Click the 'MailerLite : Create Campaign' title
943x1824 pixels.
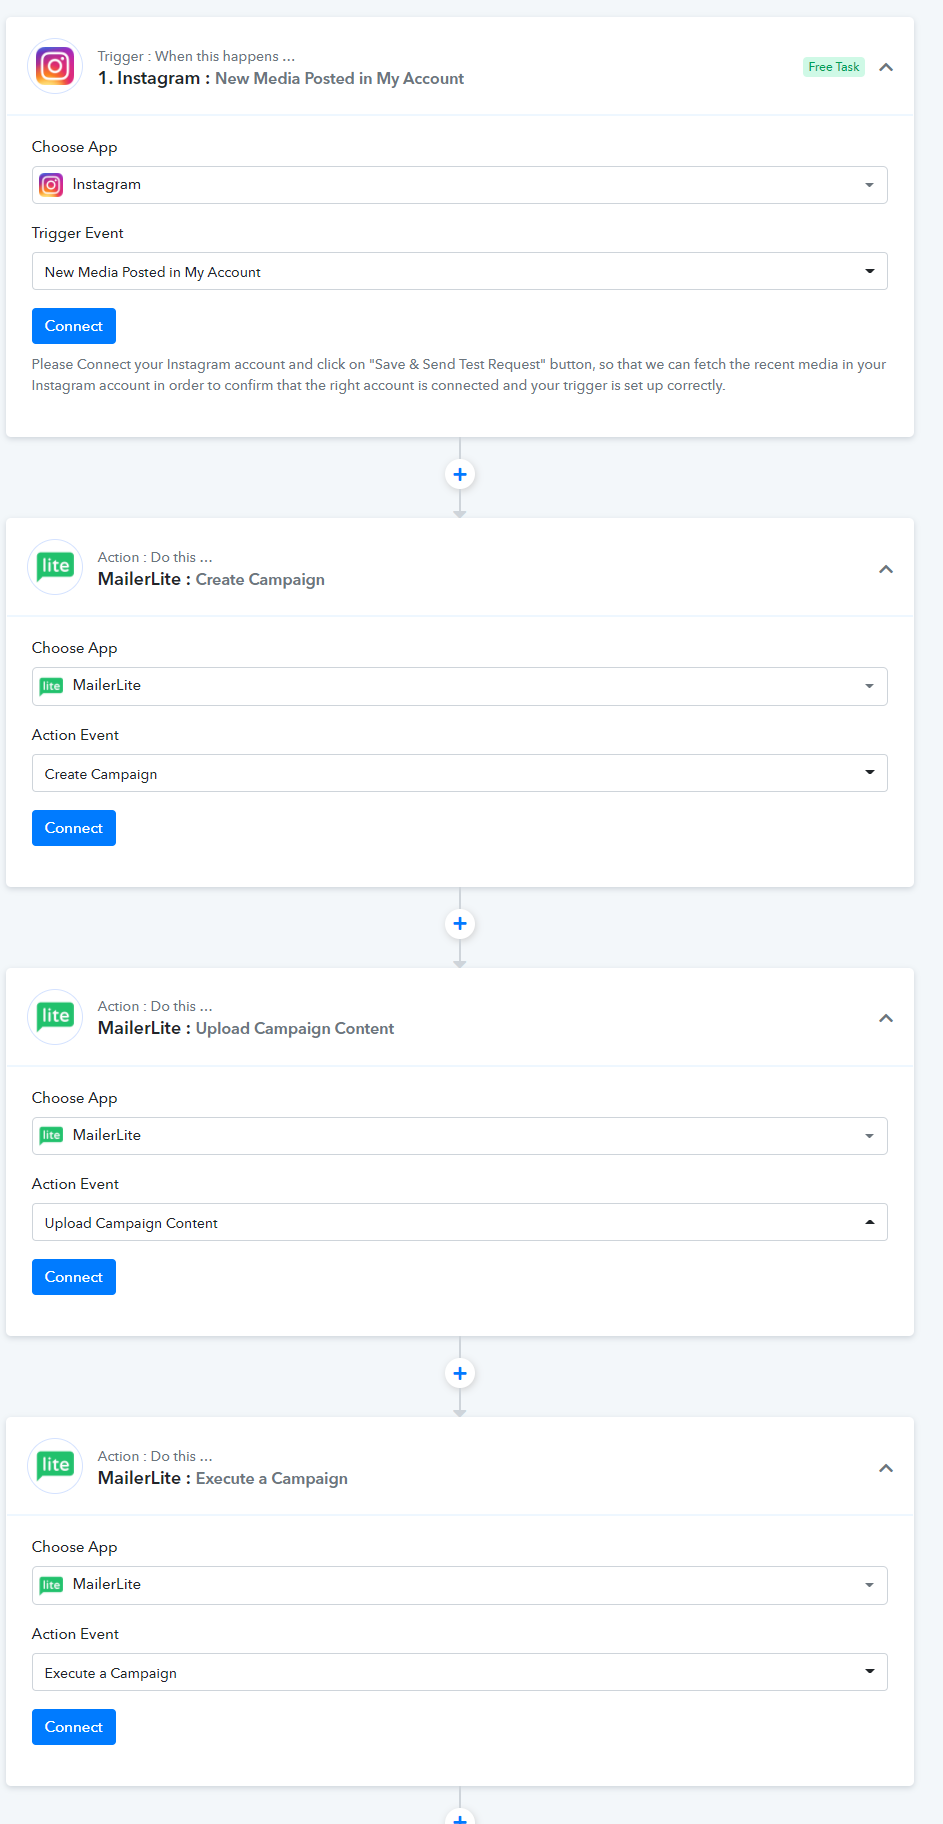(211, 579)
